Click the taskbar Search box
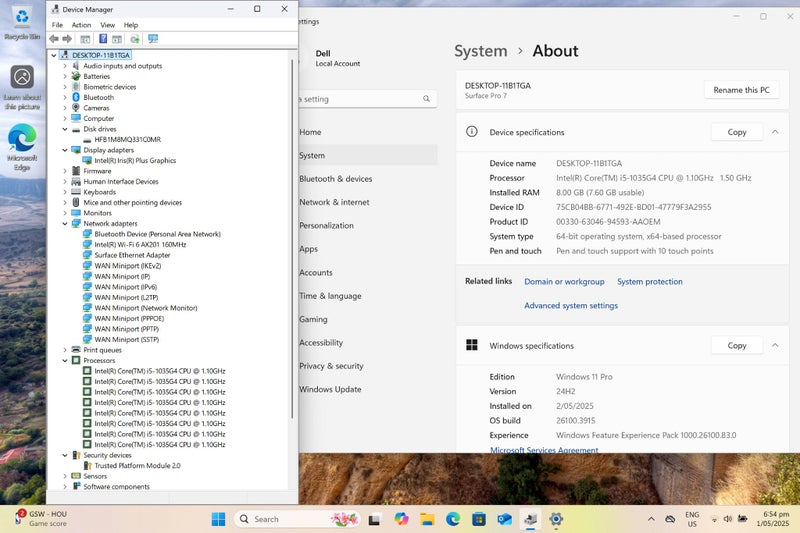 (297, 519)
